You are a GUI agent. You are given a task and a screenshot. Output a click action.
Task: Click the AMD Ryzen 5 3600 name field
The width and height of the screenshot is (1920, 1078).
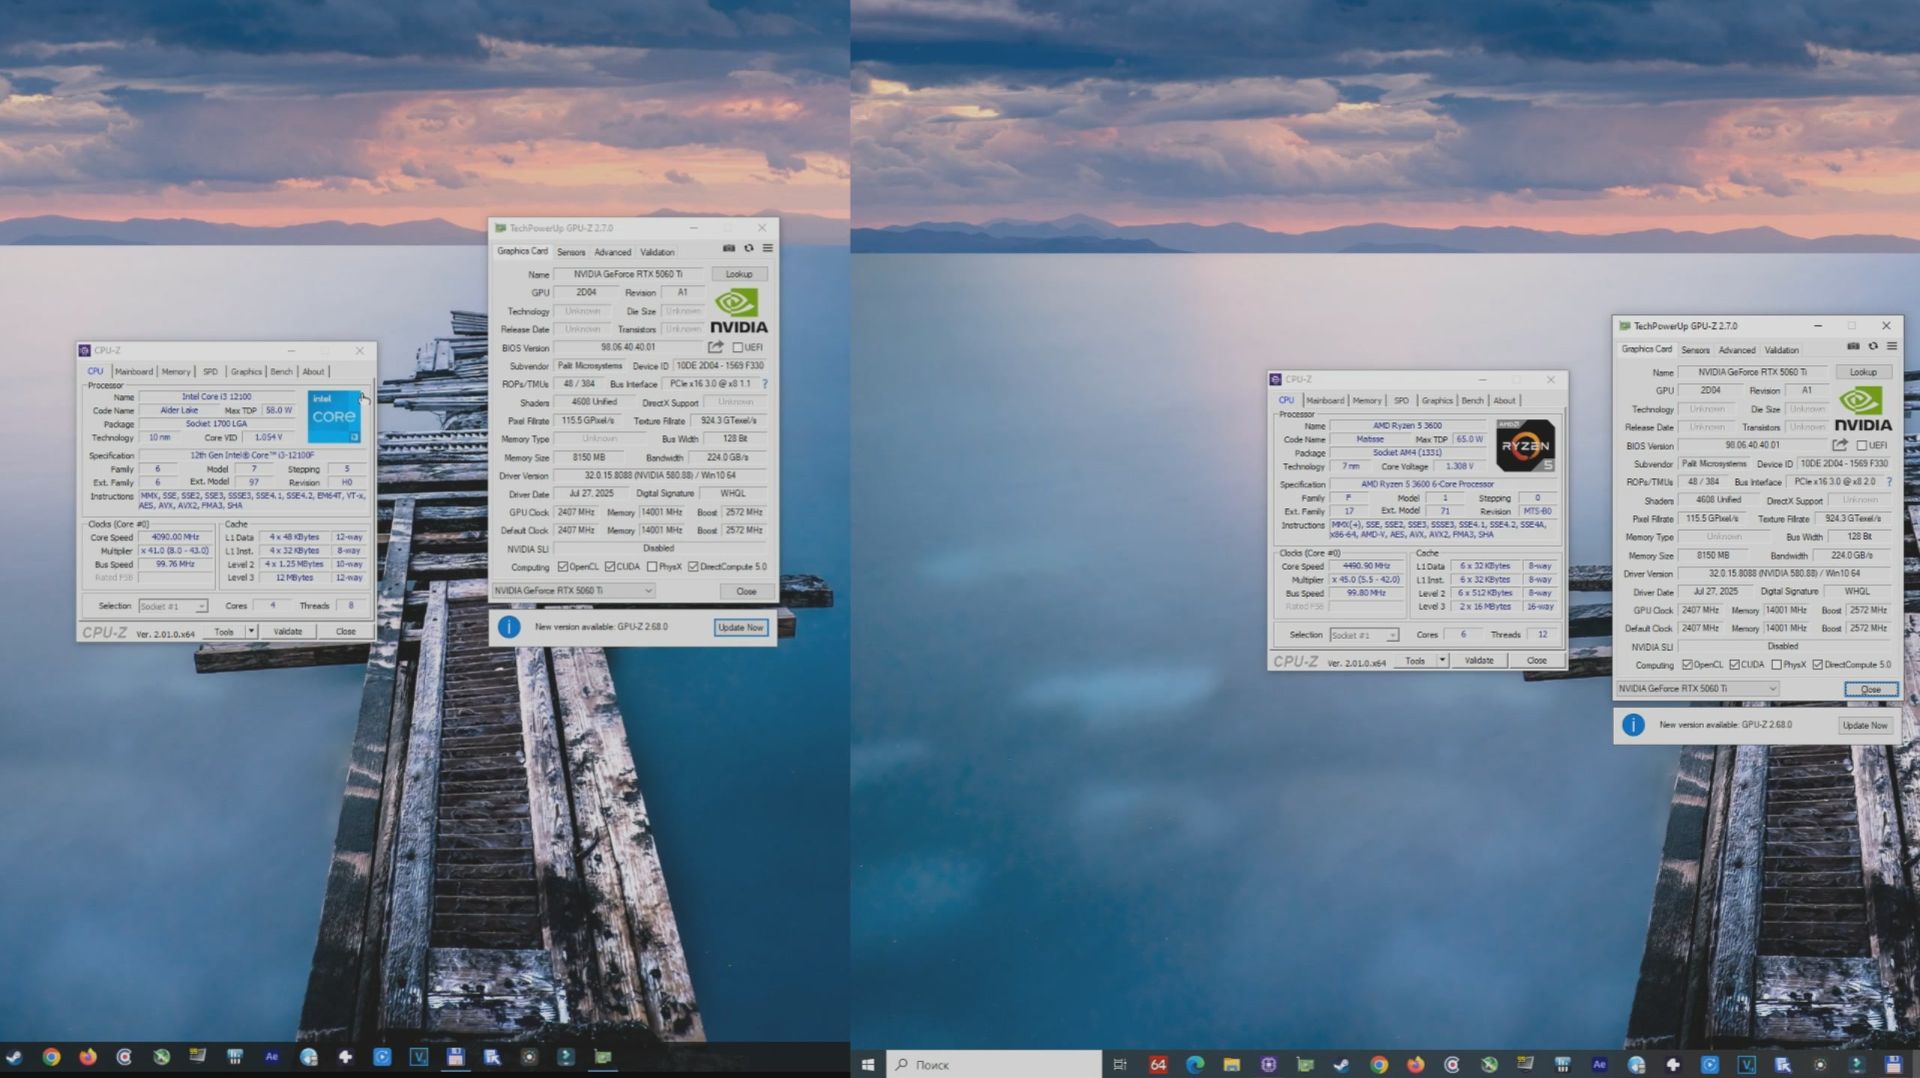coord(1407,426)
